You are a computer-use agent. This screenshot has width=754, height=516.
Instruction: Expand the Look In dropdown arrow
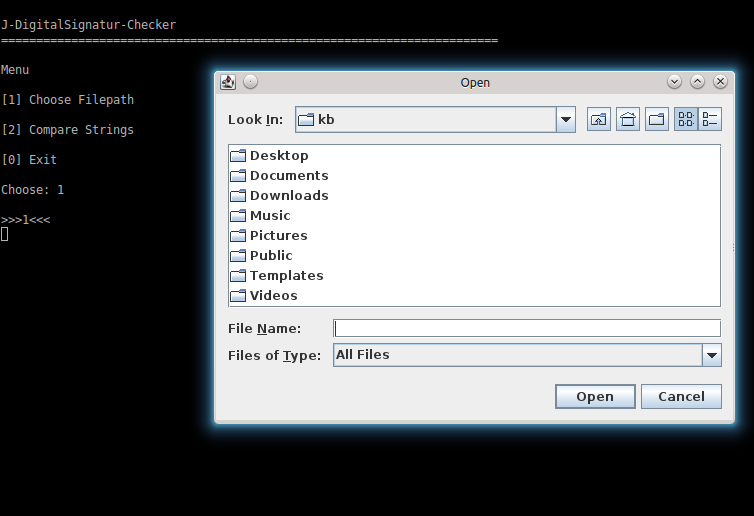click(566, 119)
